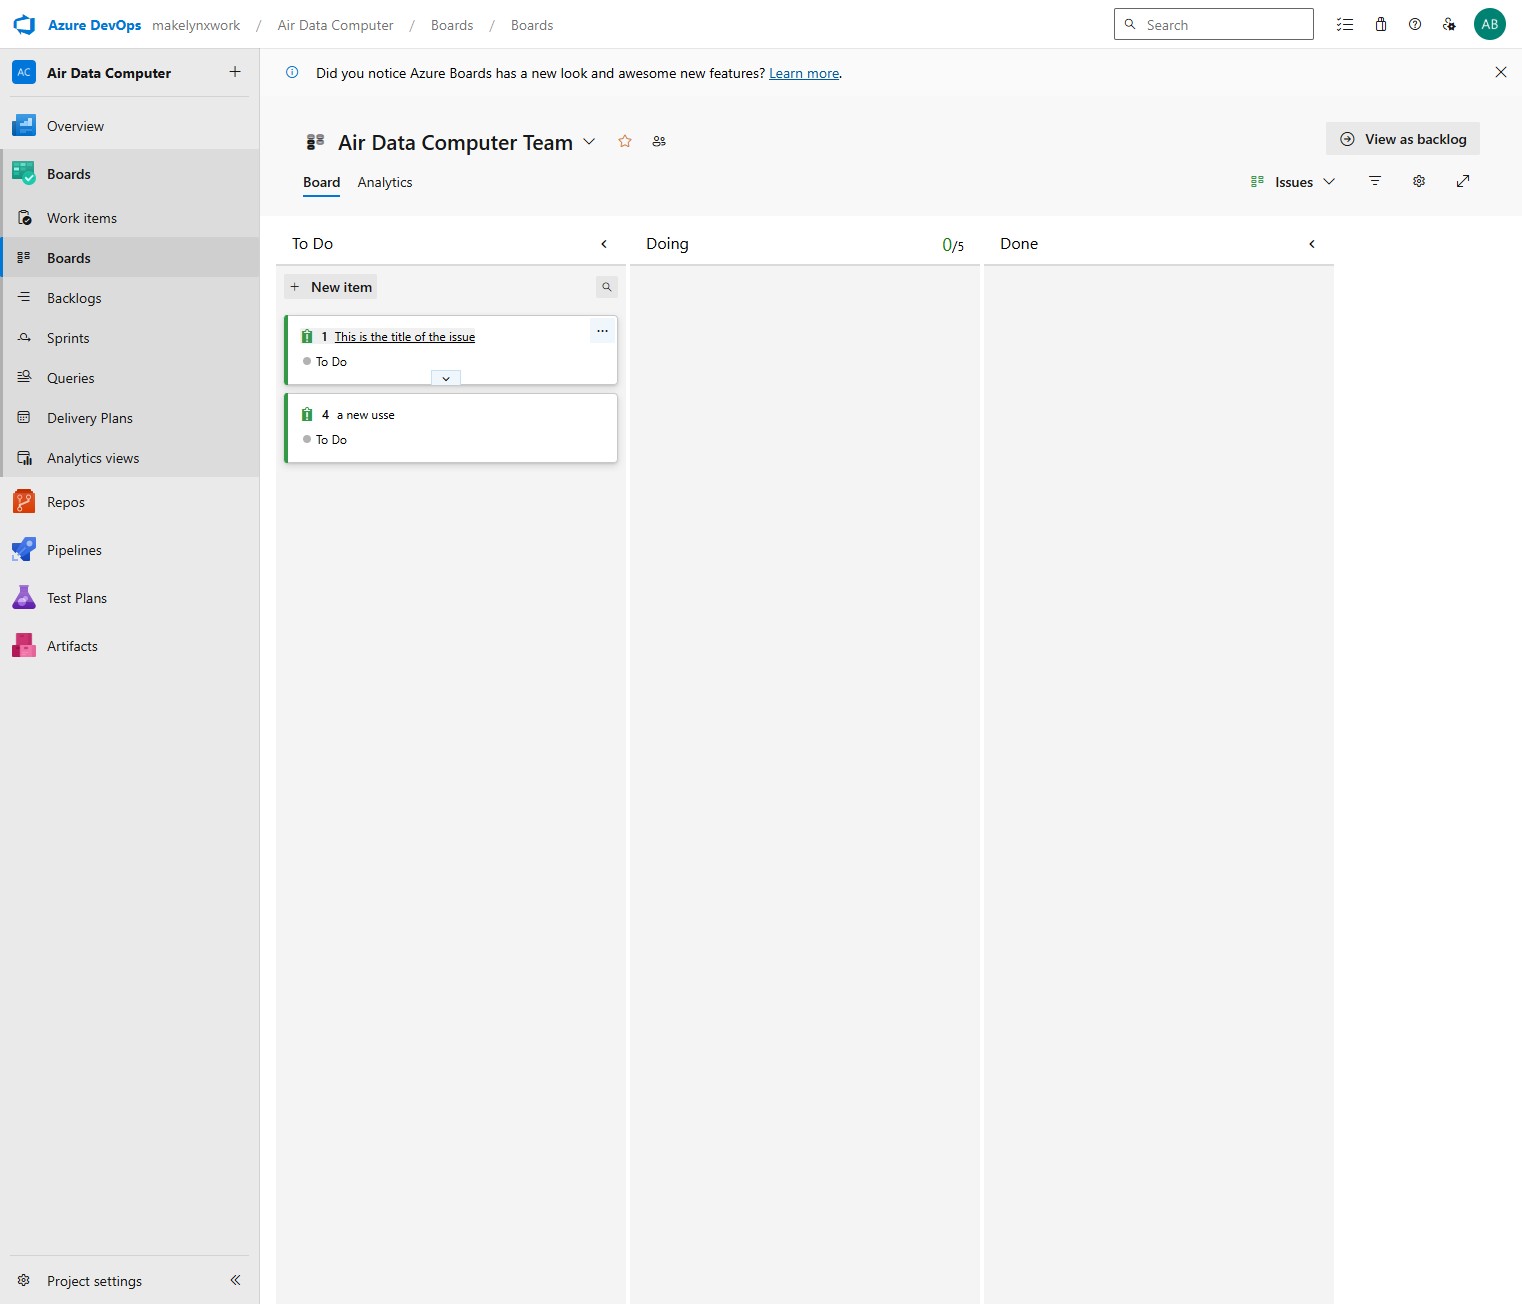Open the work items list icon in header
Viewport: 1522px width, 1304px height.
coord(1345,25)
